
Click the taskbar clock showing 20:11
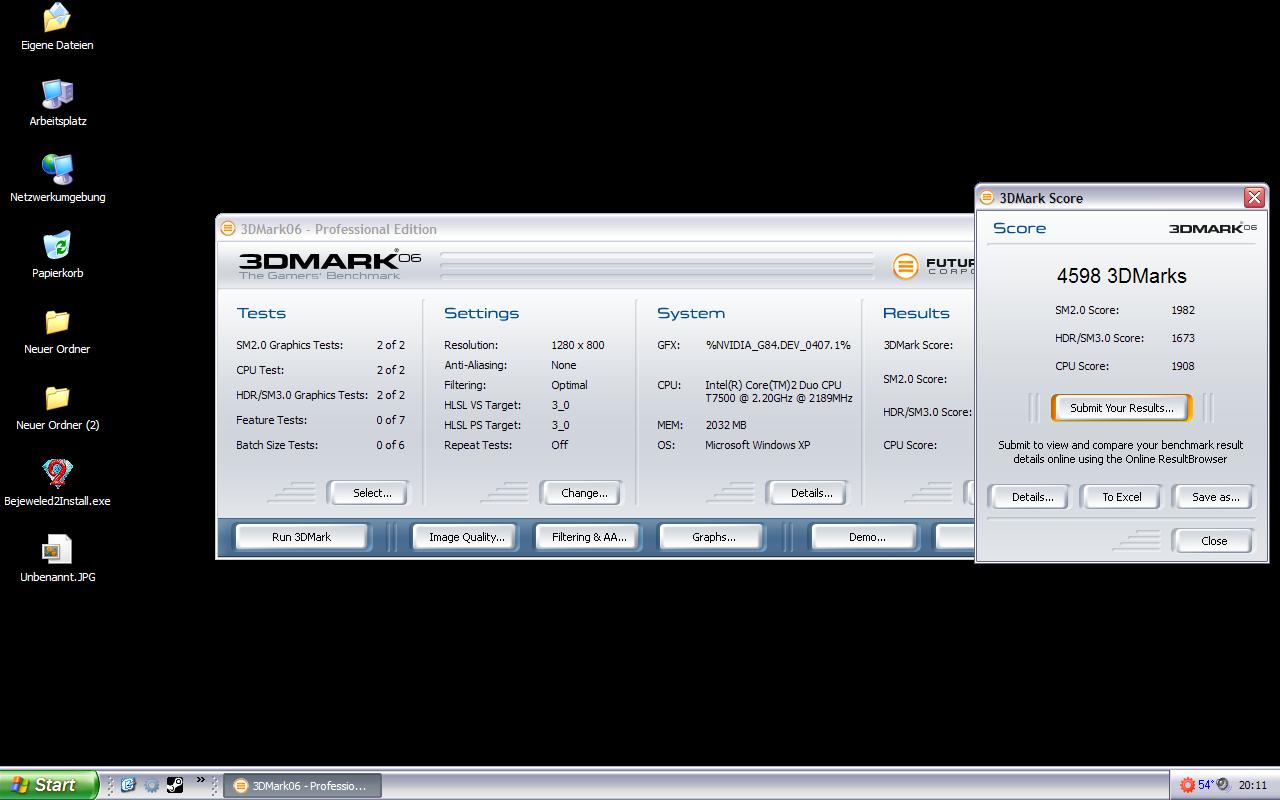(1253, 786)
